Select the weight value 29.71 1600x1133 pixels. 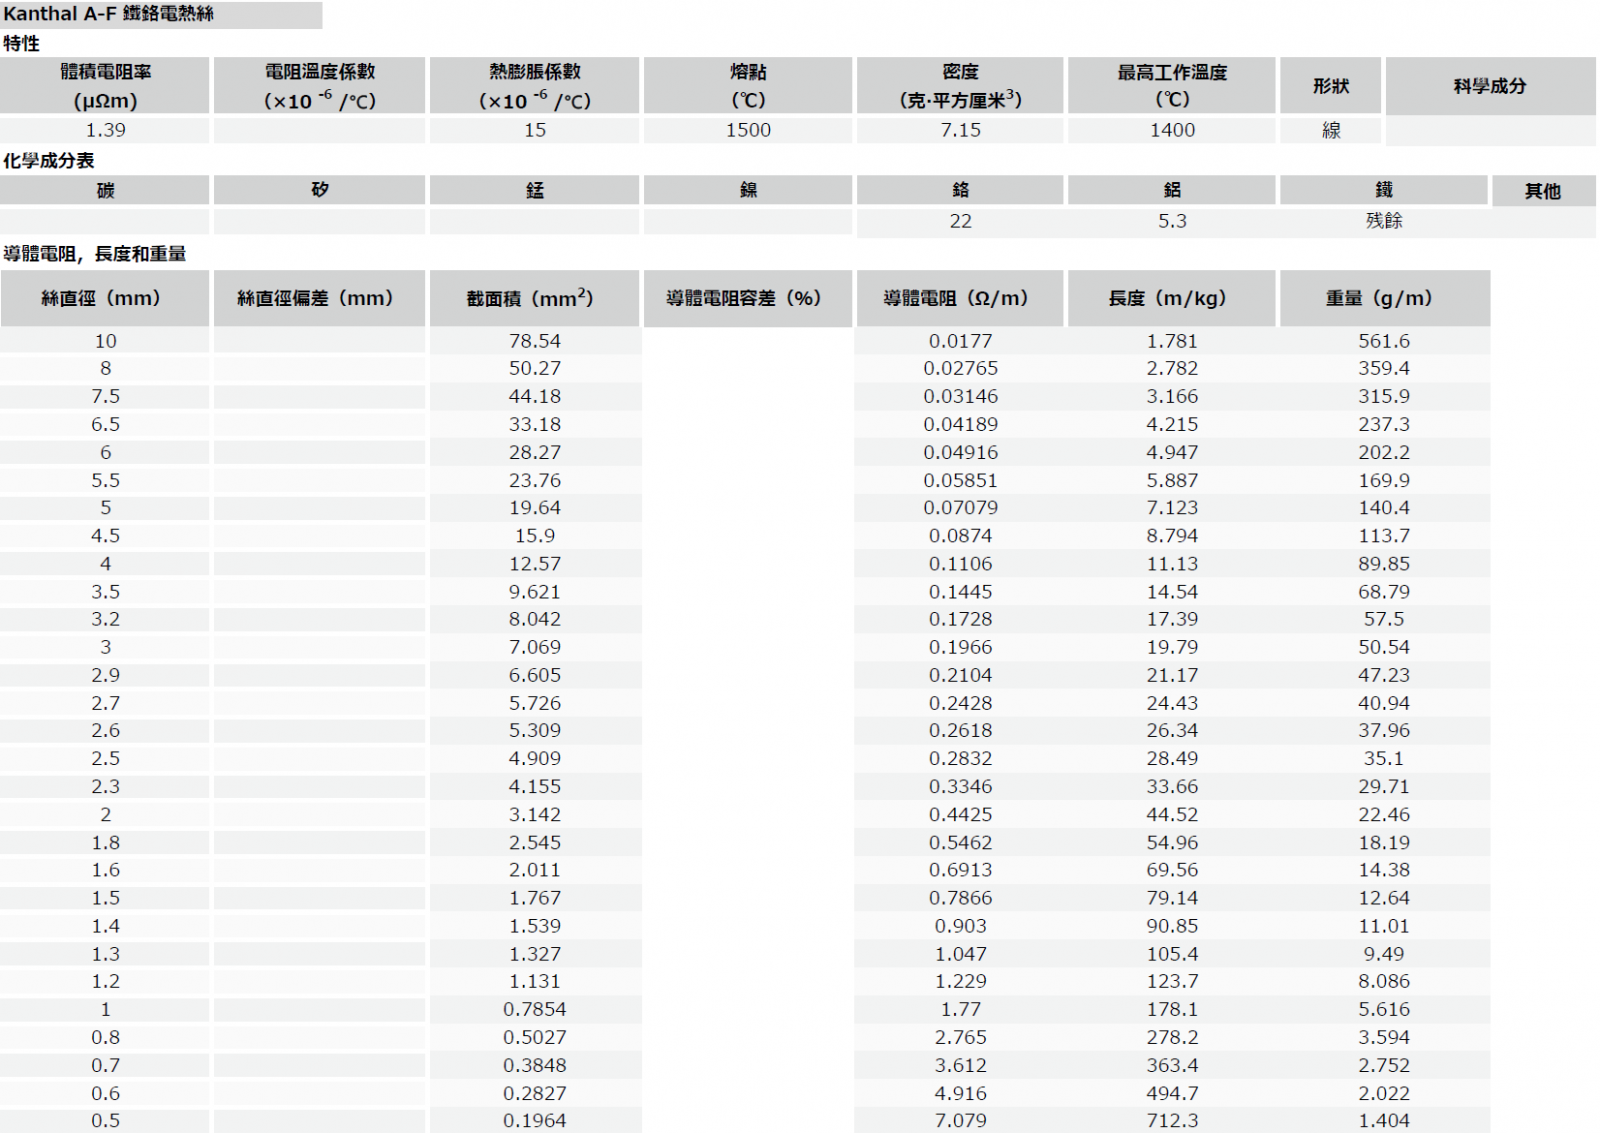1384,787
